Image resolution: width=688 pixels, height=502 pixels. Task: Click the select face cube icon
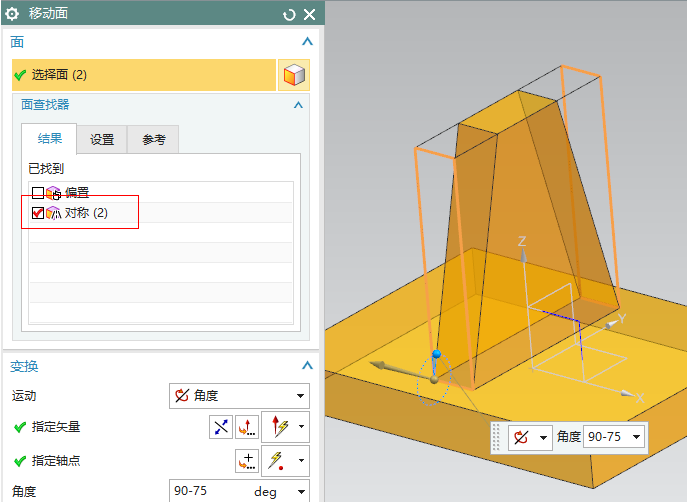(293, 75)
